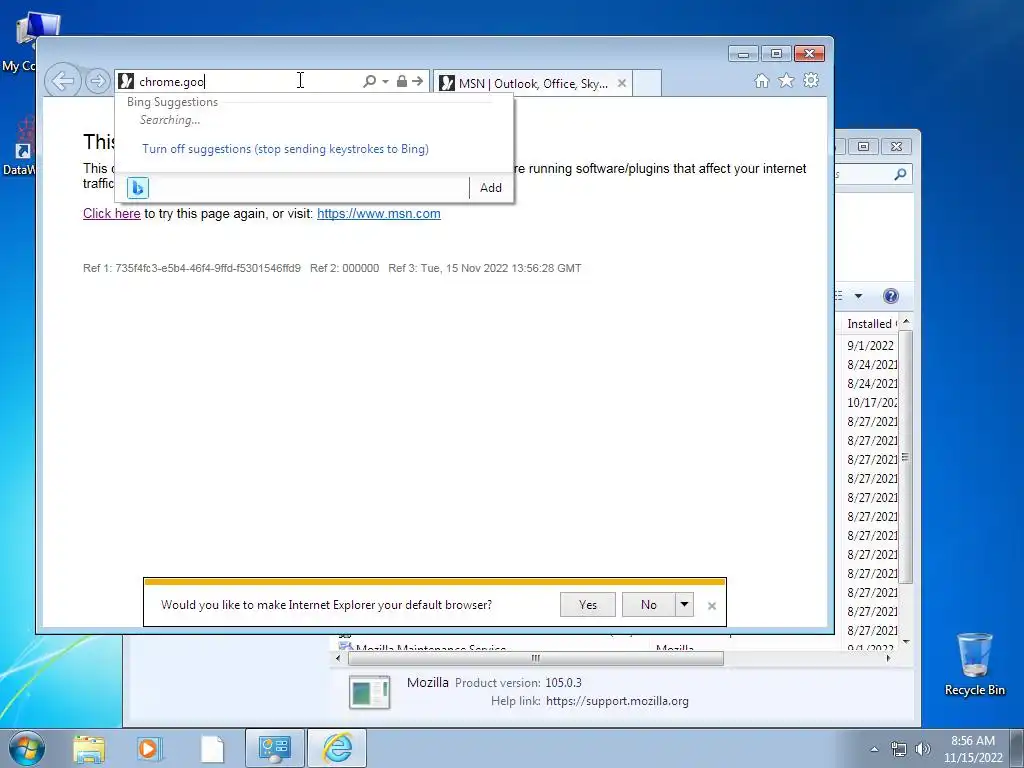
Task: Click the product version 105.0.3 text
Action: [564, 682]
